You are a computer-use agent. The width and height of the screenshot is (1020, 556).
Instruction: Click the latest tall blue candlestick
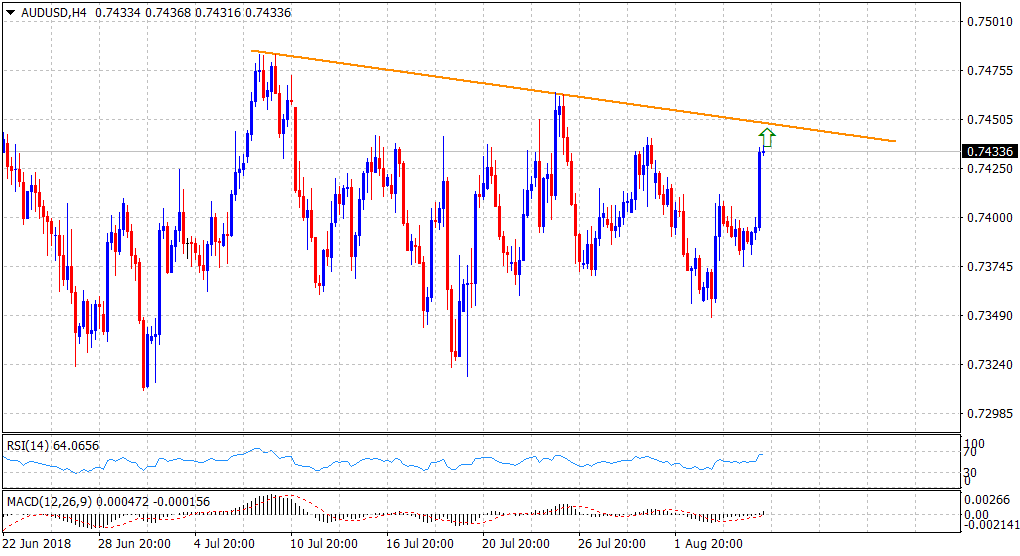[x=759, y=189]
